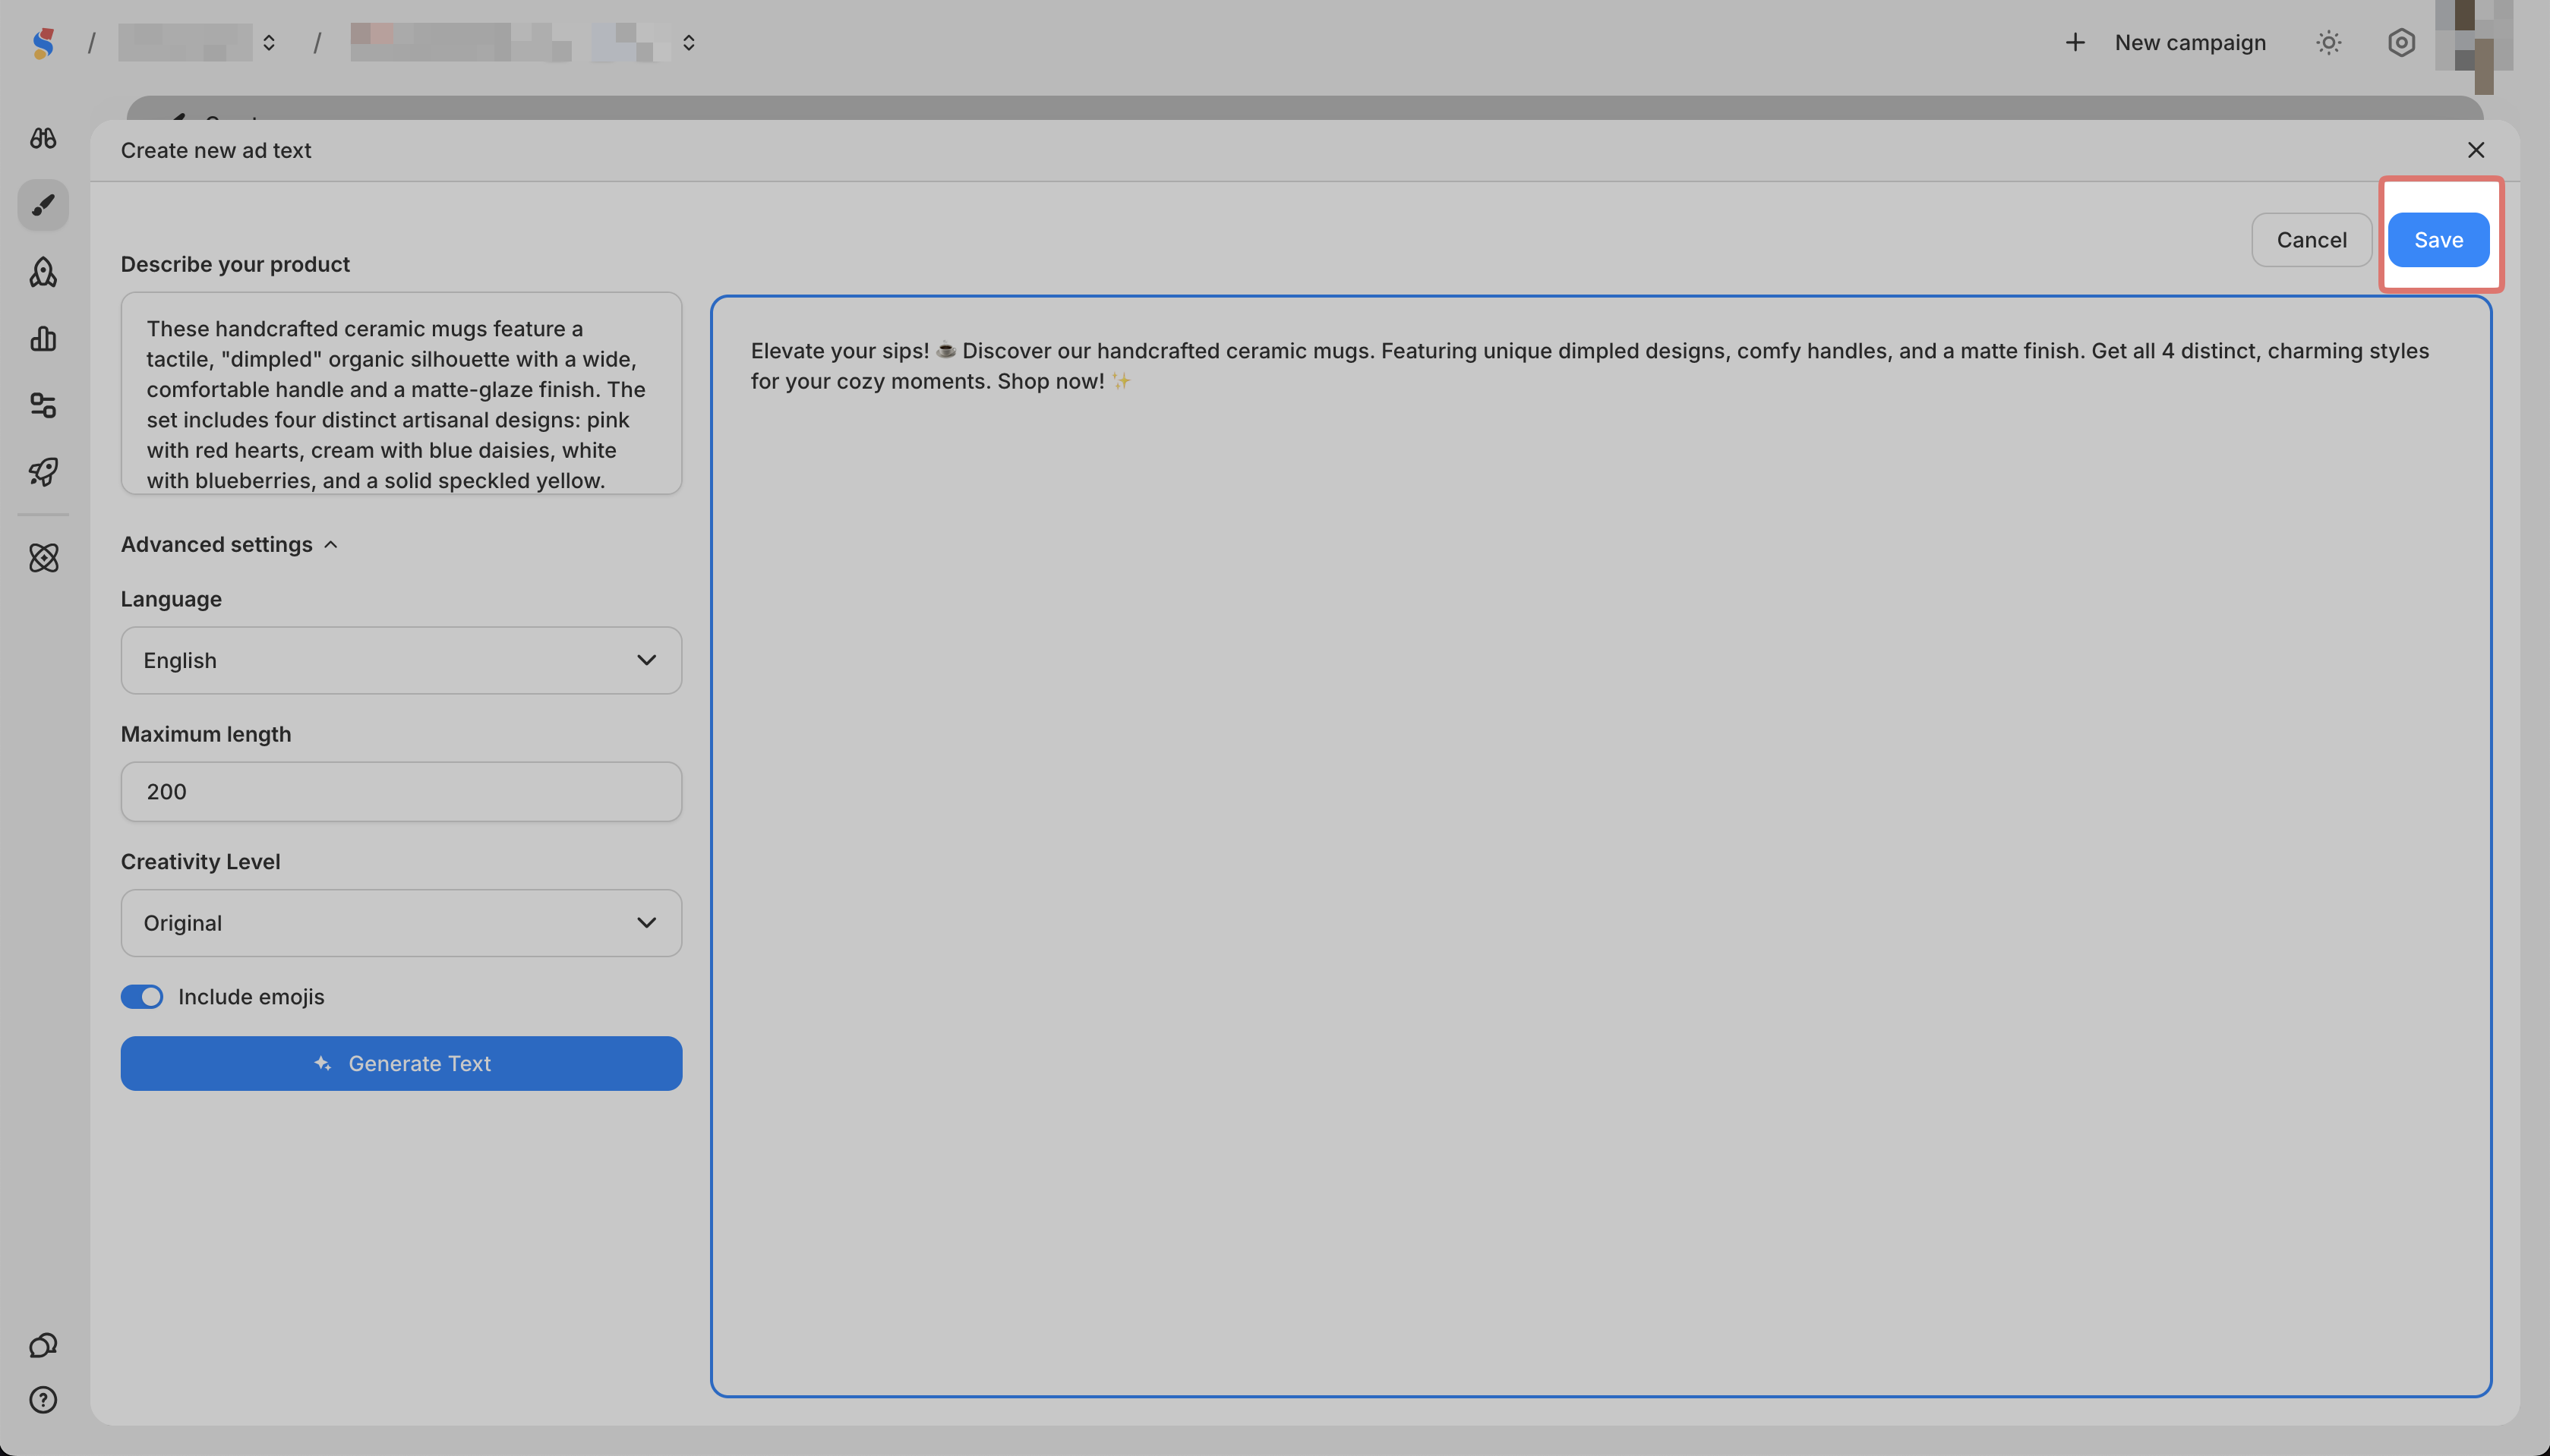This screenshot has width=2550, height=1456.
Task: Open the Language dropdown set to English
Action: (x=401, y=660)
